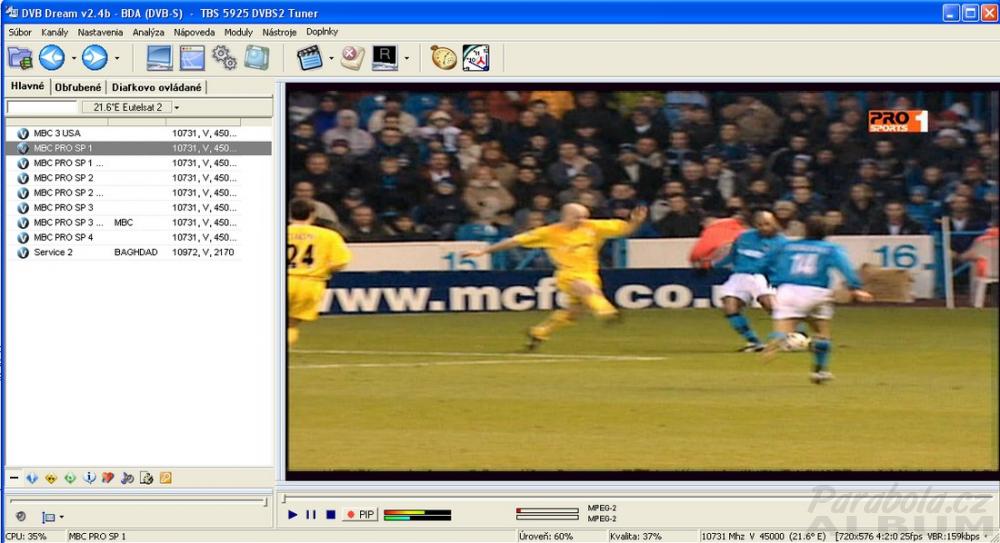Click the blue info icon below channel list
This screenshot has width=1000, height=543.
(89, 478)
